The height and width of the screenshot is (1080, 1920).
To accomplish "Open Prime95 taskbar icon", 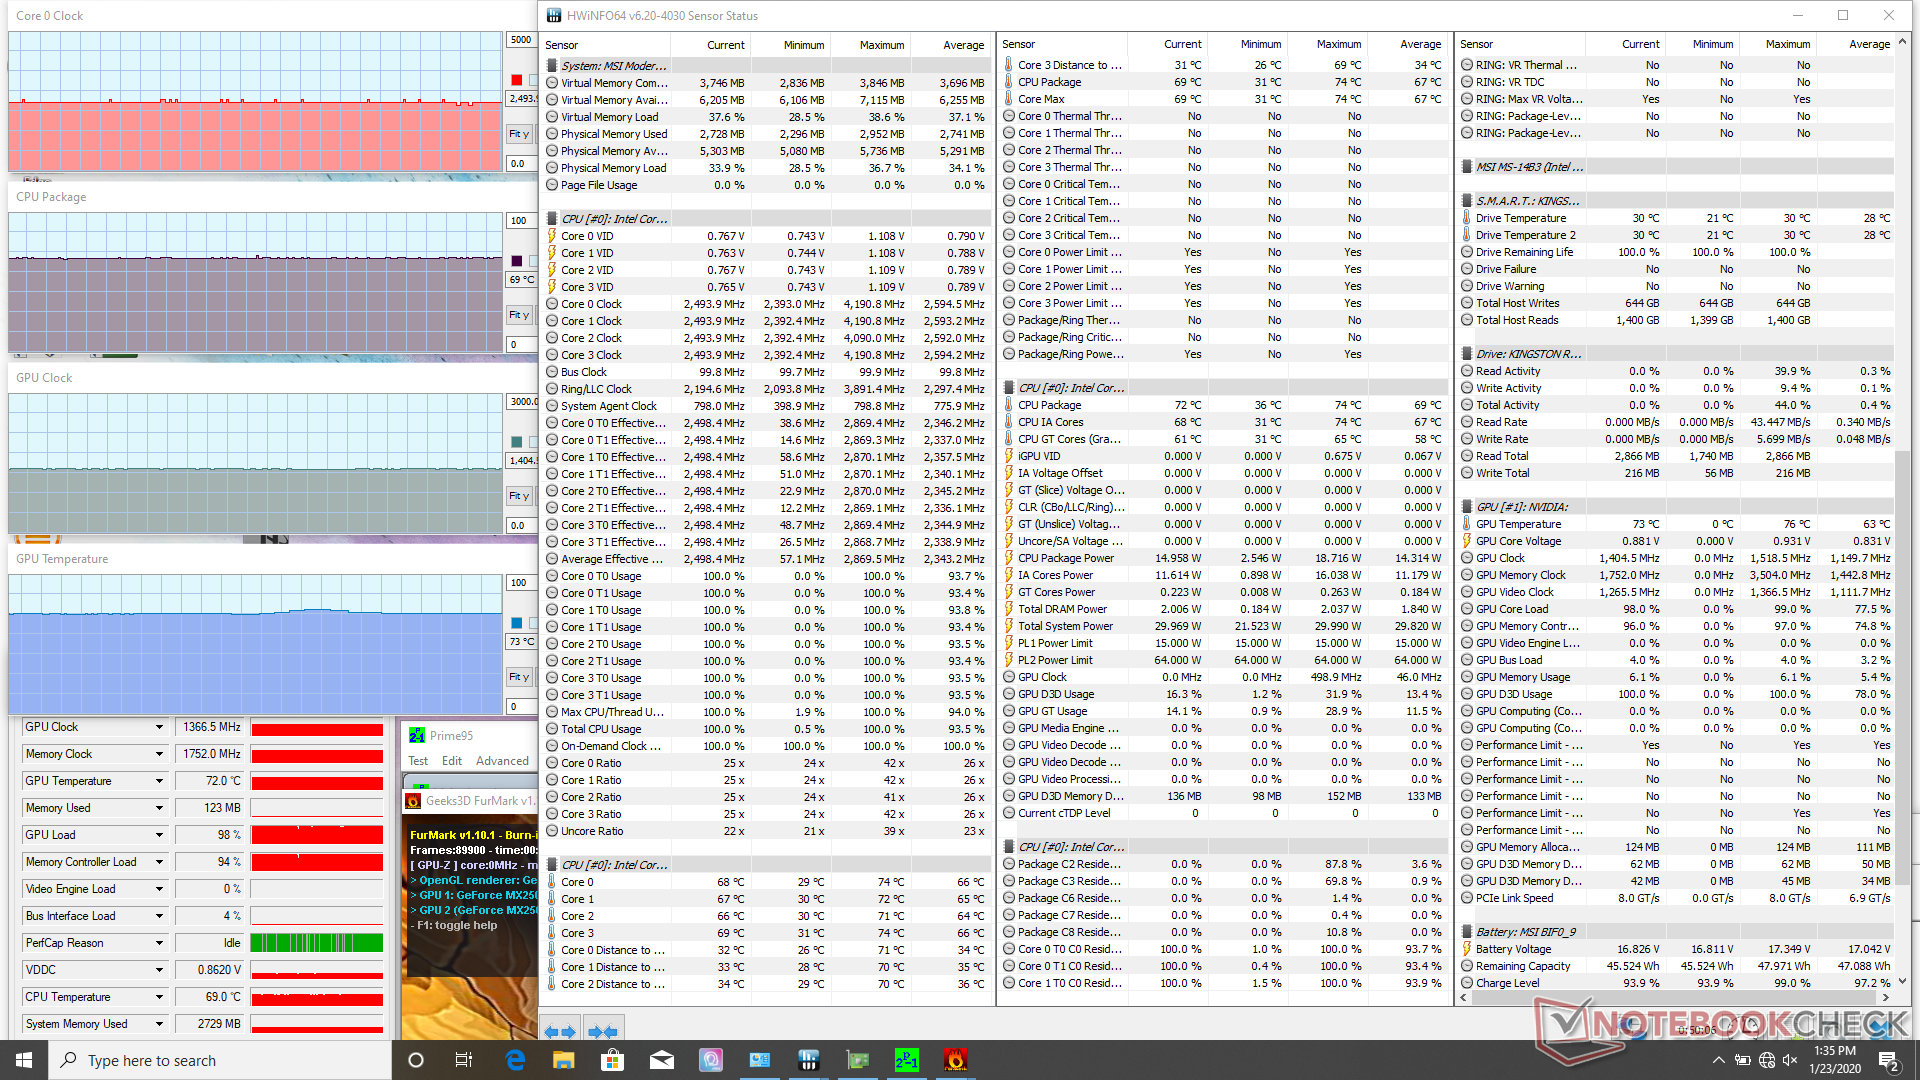I will click(x=906, y=1060).
